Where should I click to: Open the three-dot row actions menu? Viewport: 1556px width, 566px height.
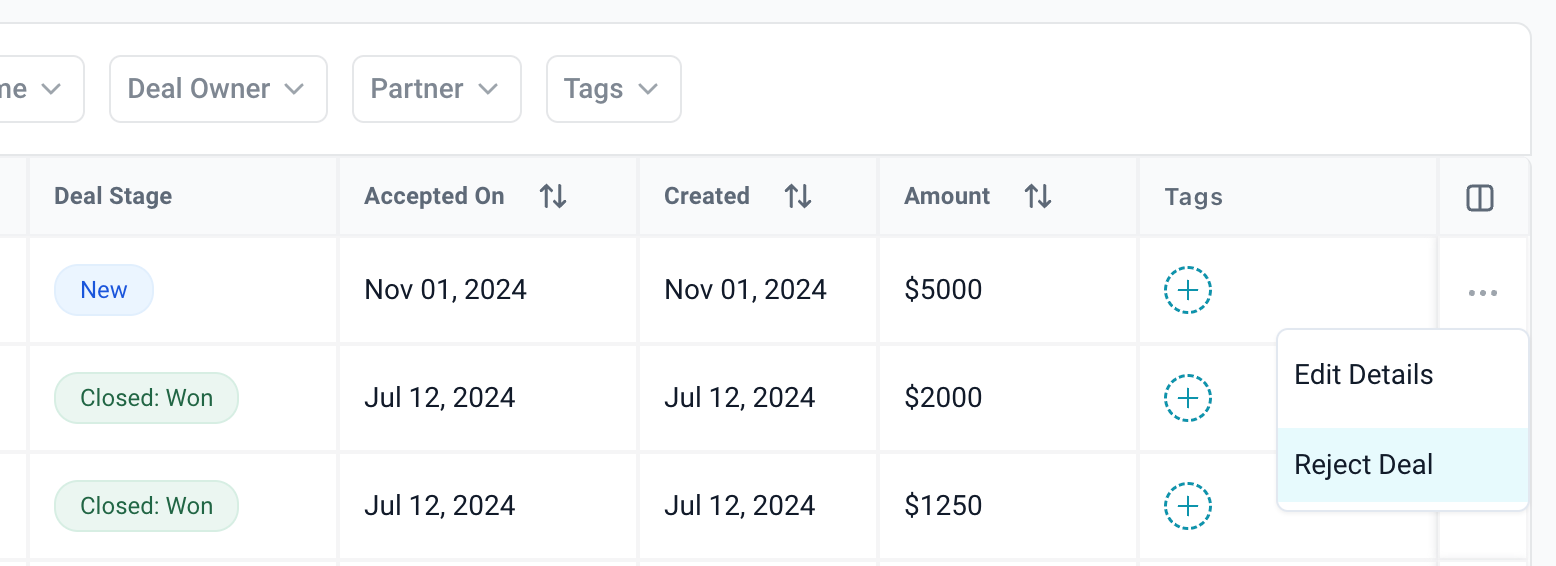1482,293
